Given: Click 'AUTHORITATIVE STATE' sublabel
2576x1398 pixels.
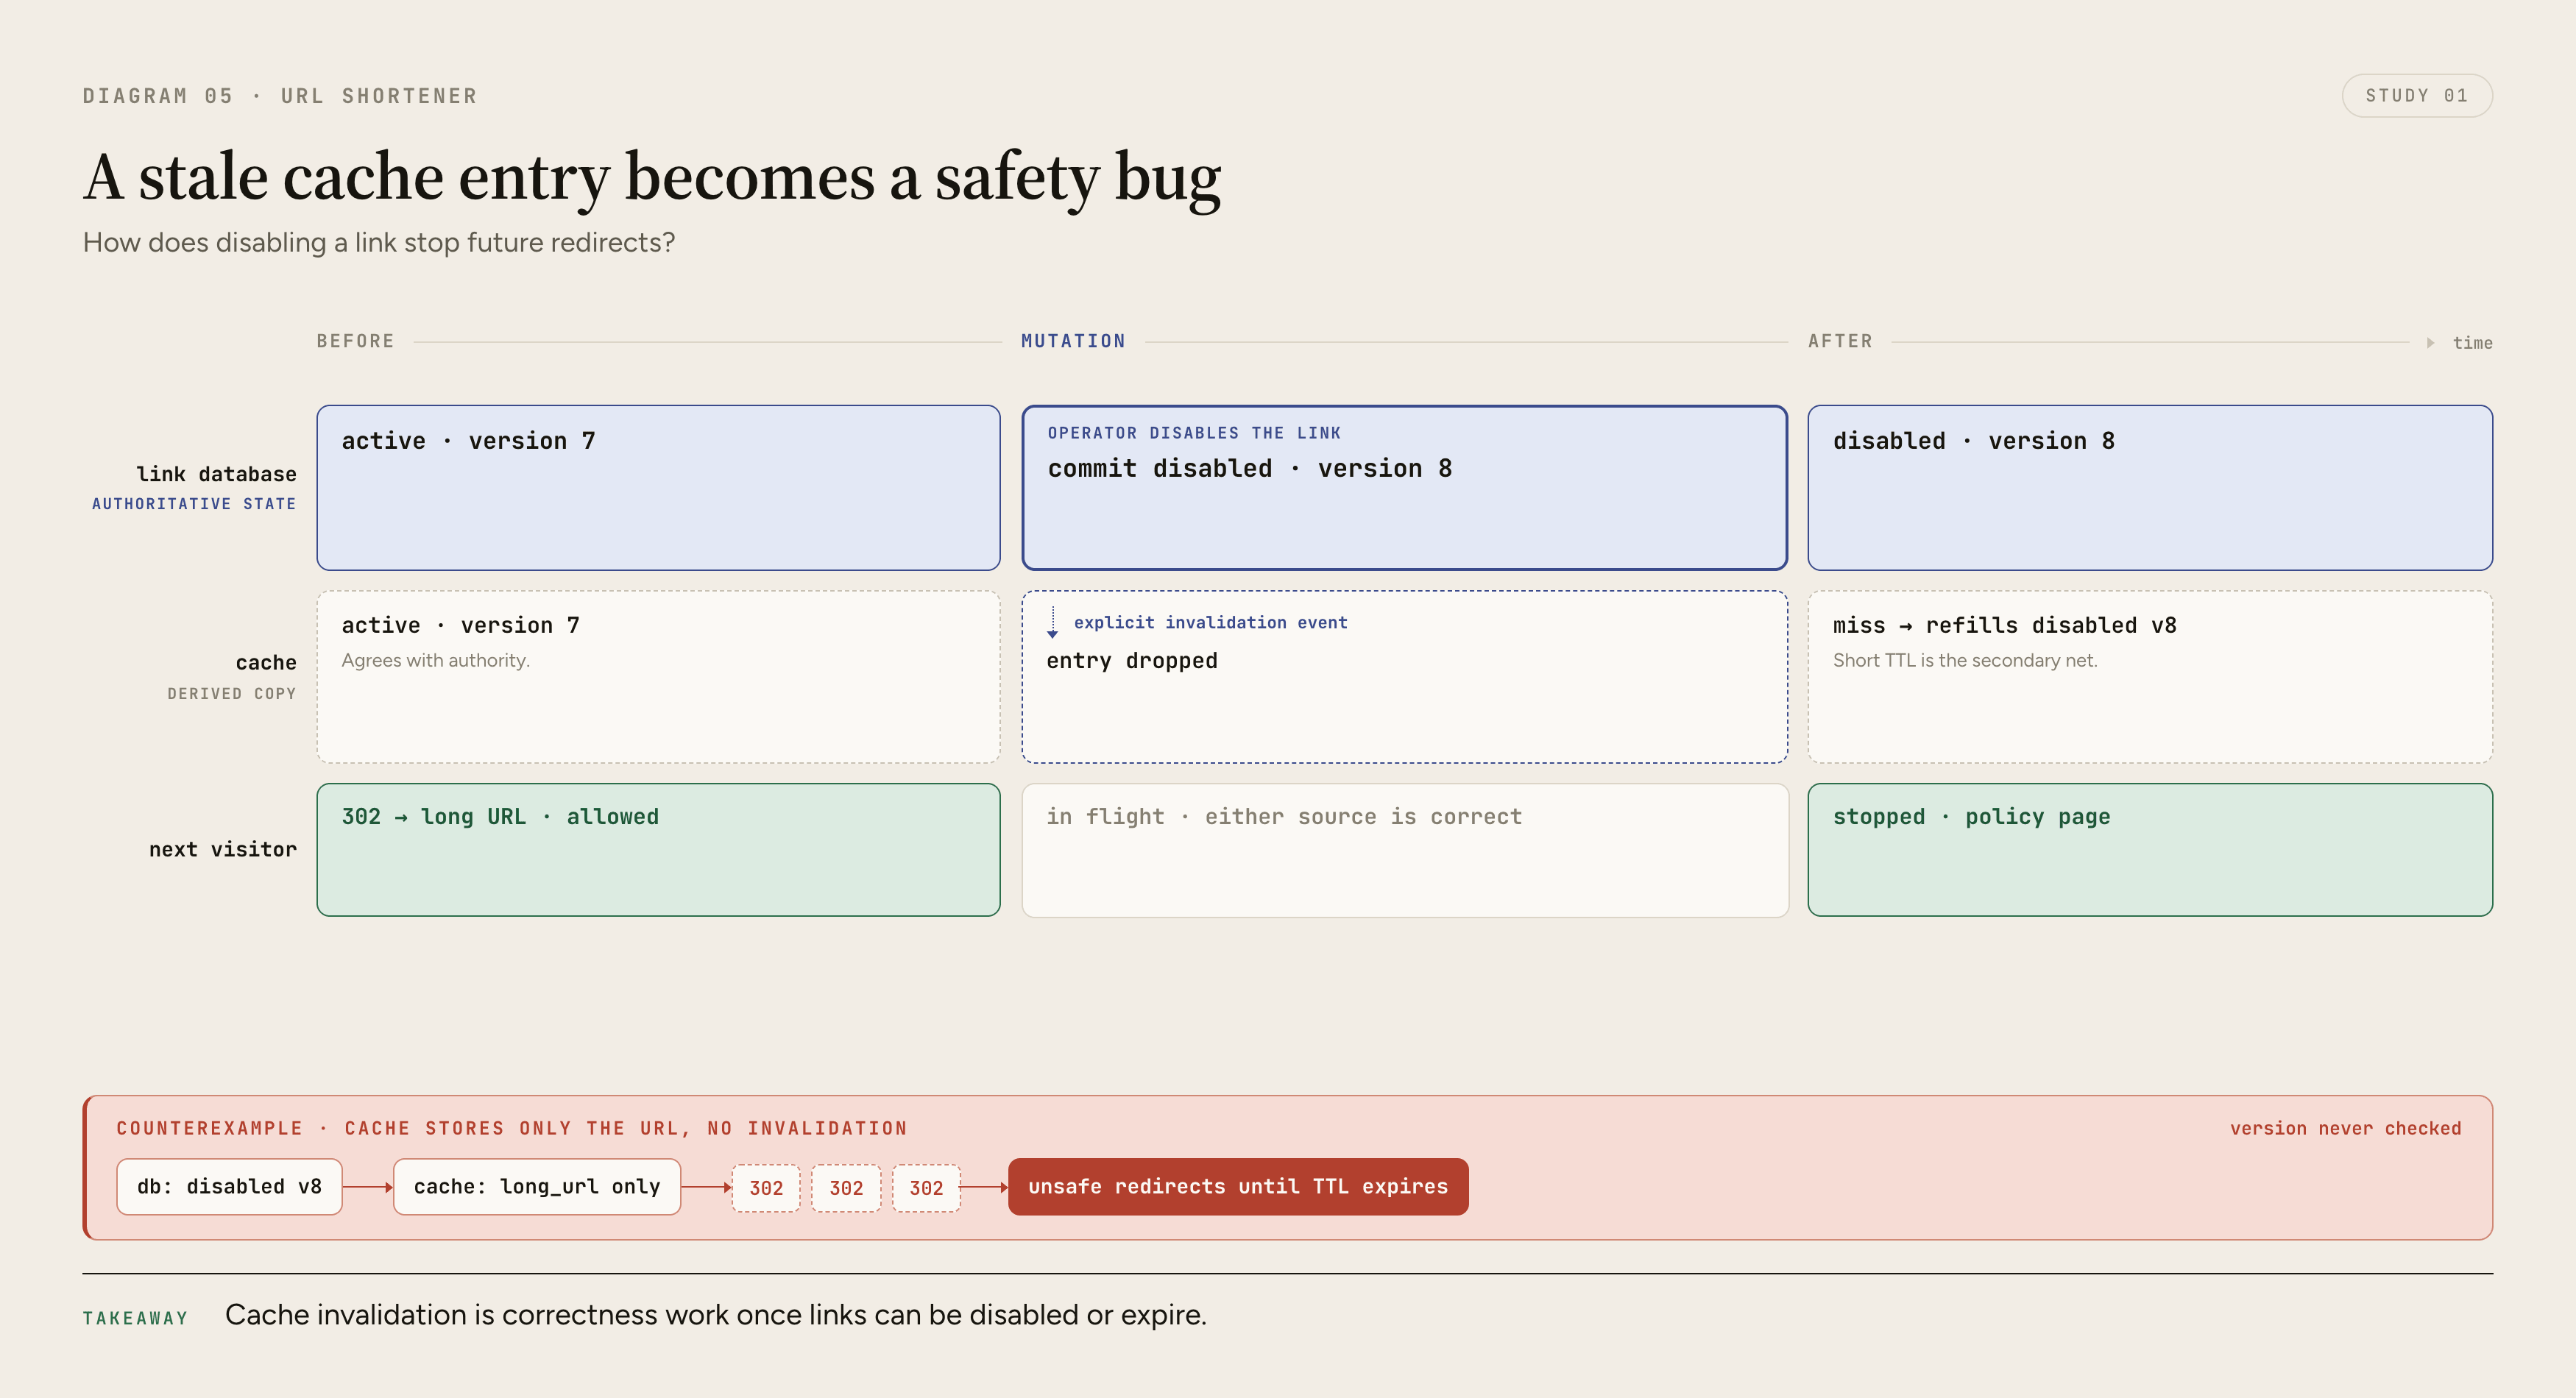Looking at the screenshot, I should point(194,504).
